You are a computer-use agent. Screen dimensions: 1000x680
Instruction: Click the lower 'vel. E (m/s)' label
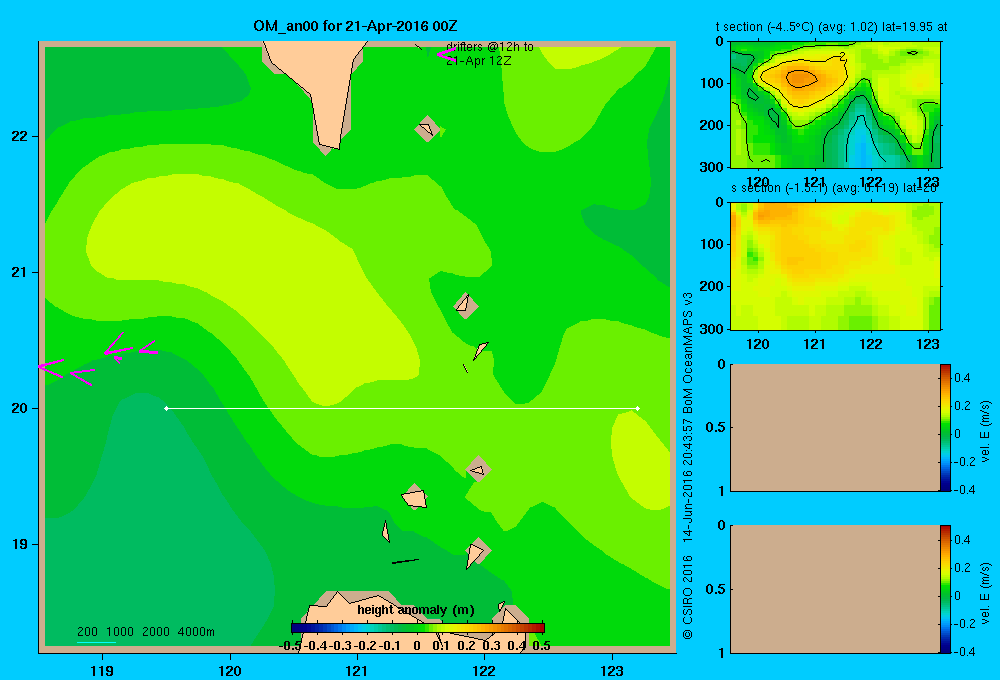tap(986, 593)
